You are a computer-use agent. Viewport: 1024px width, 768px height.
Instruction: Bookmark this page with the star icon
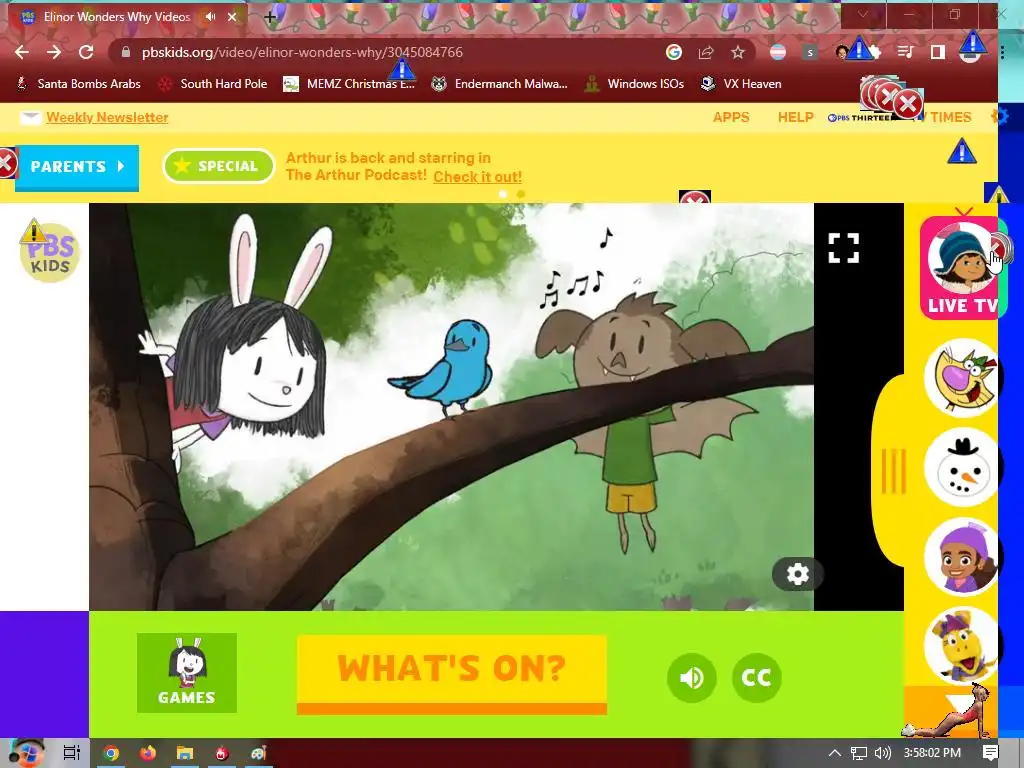point(738,52)
